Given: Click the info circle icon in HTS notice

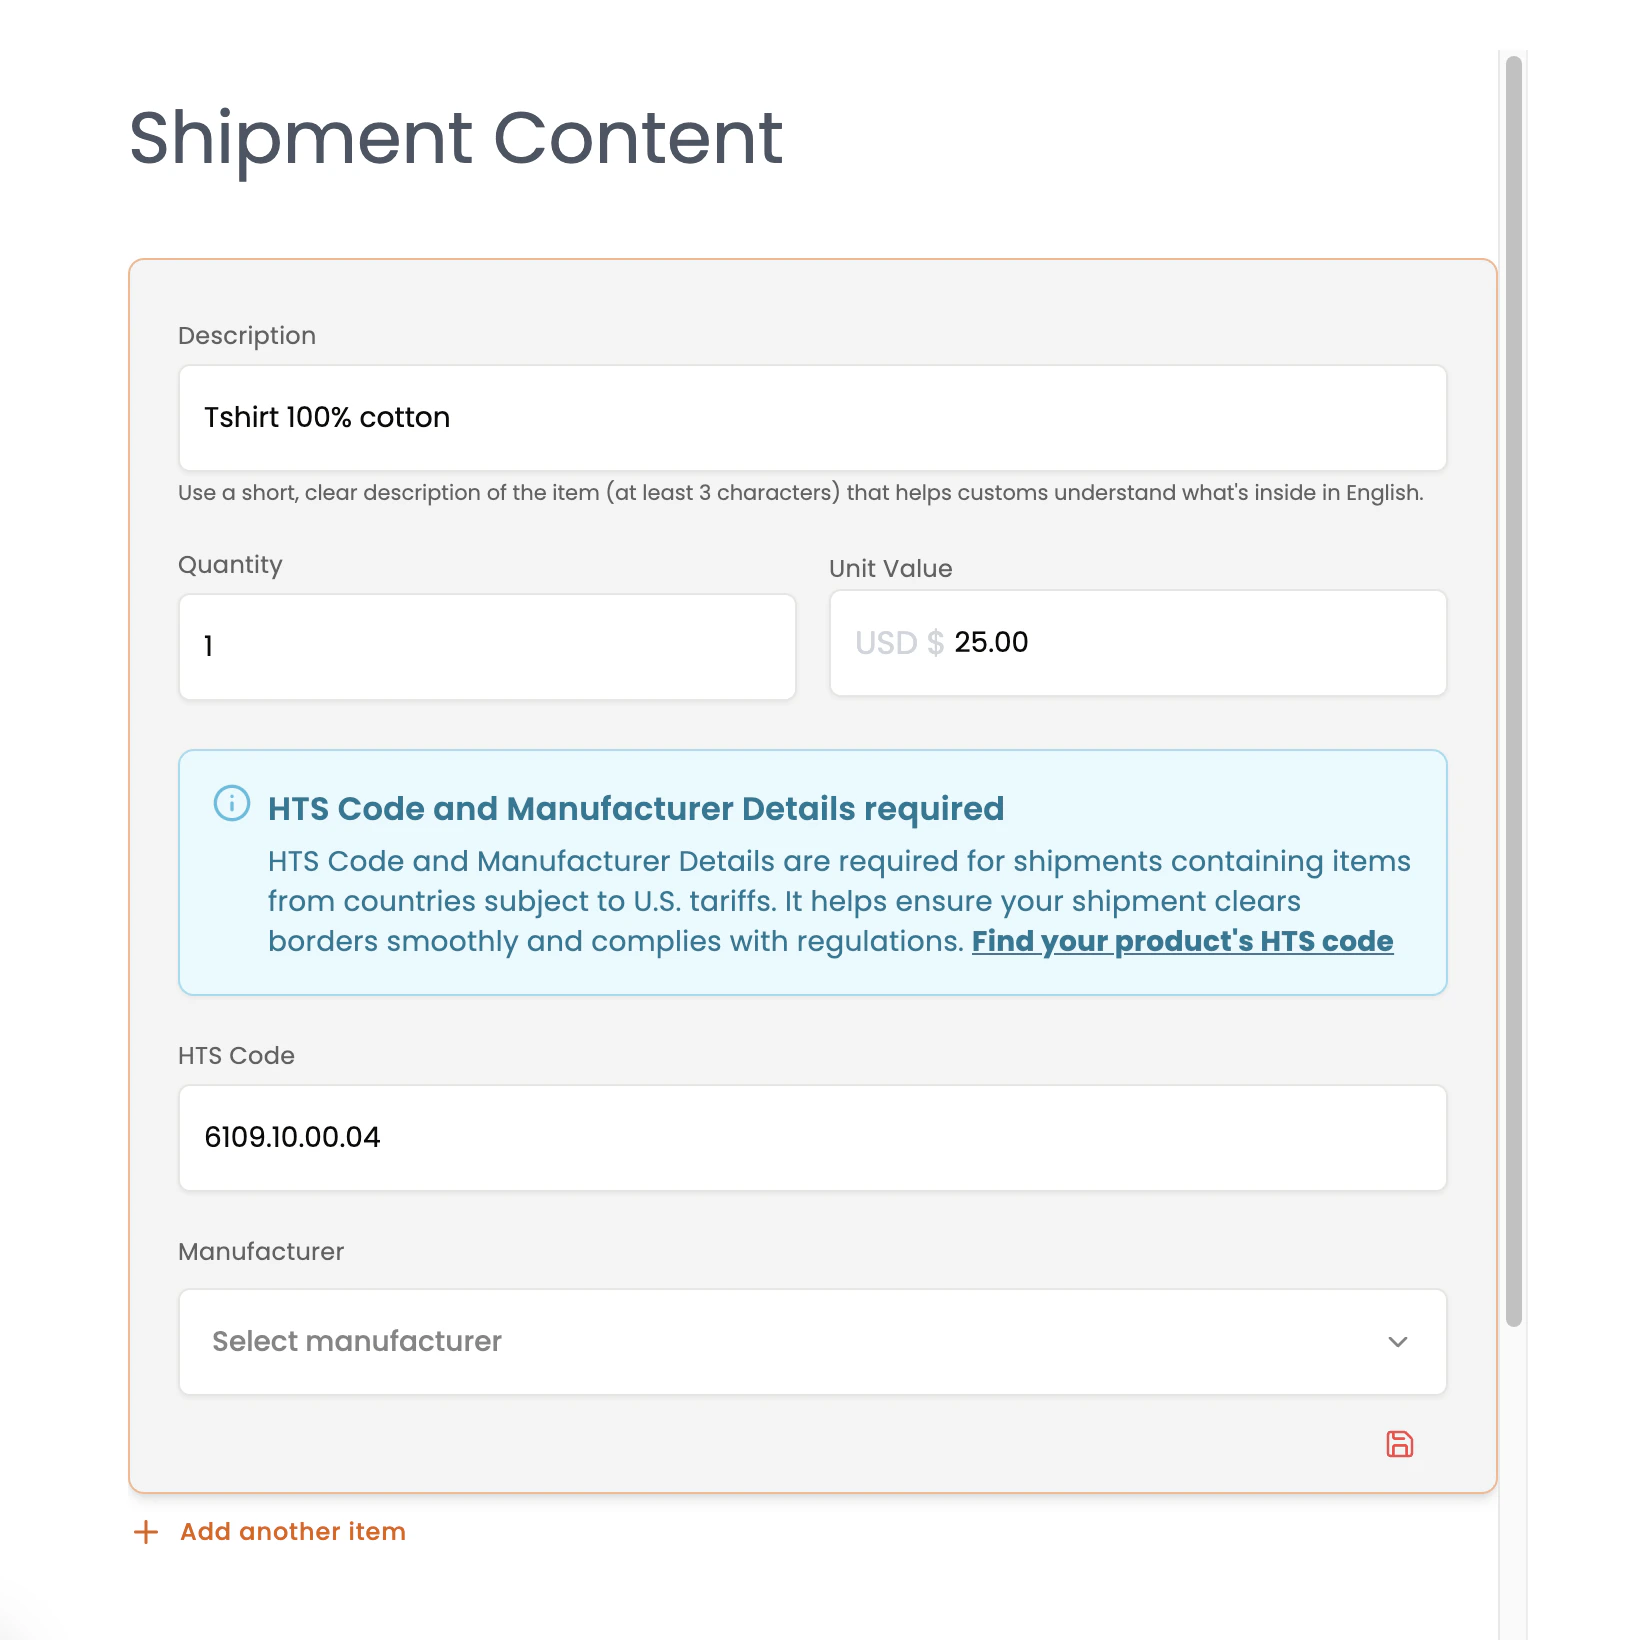Looking at the screenshot, I should point(232,803).
